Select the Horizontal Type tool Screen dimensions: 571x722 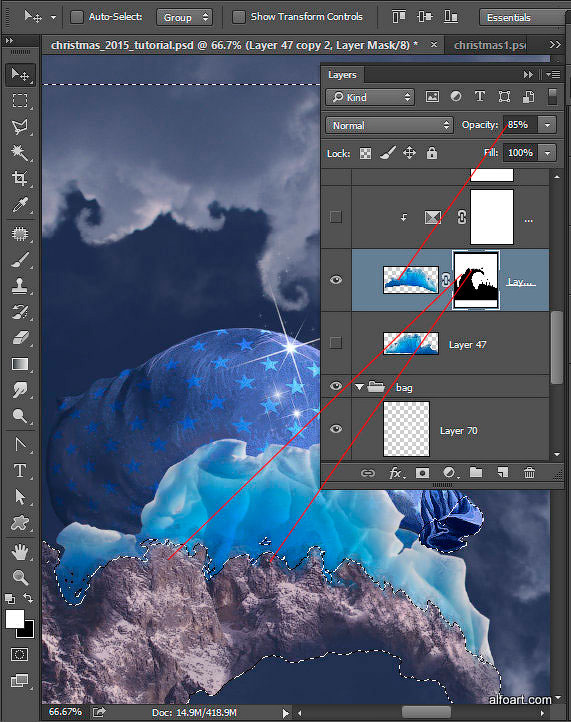20,471
